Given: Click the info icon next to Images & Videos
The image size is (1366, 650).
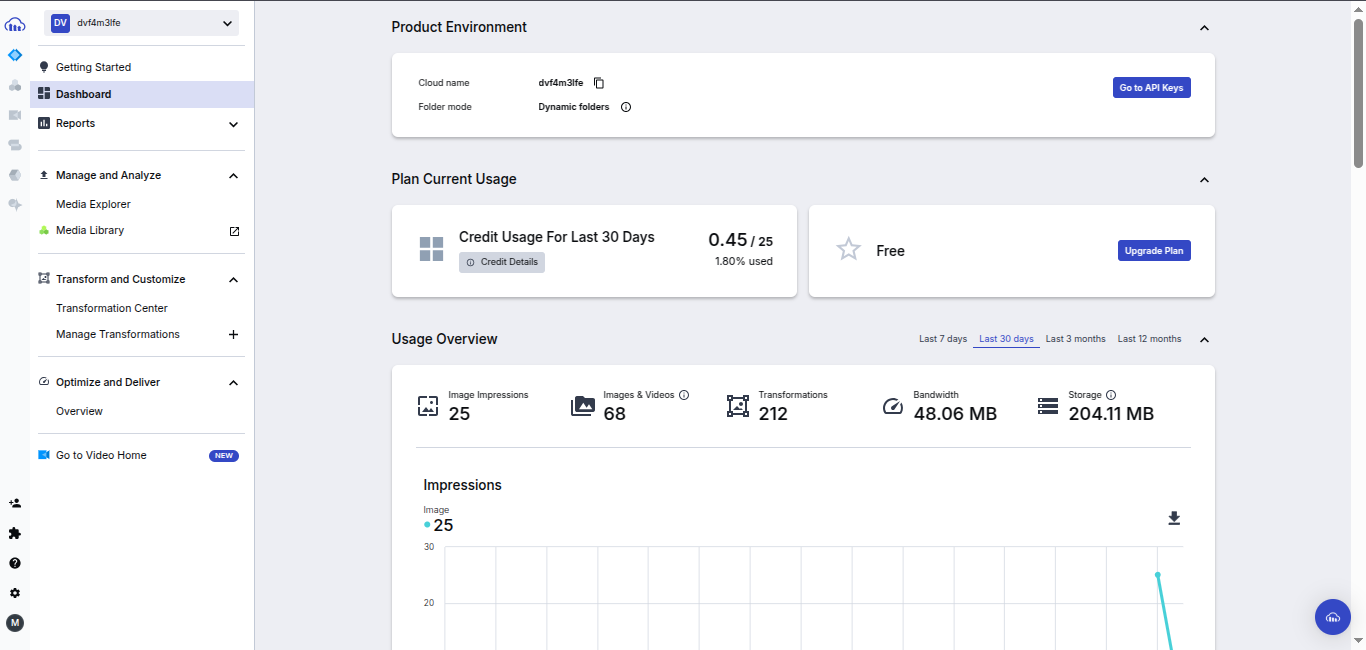Looking at the screenshot, I should (x=684, y=395).
